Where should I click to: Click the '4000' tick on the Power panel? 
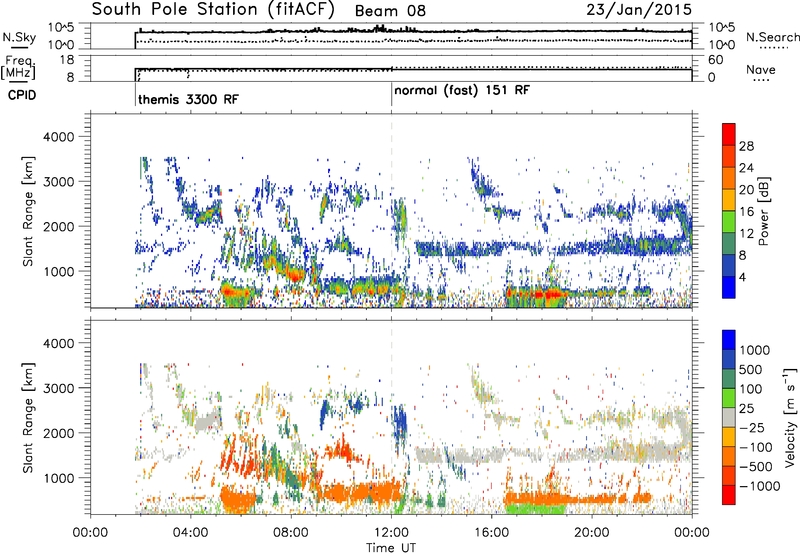(x=58, y=137)
